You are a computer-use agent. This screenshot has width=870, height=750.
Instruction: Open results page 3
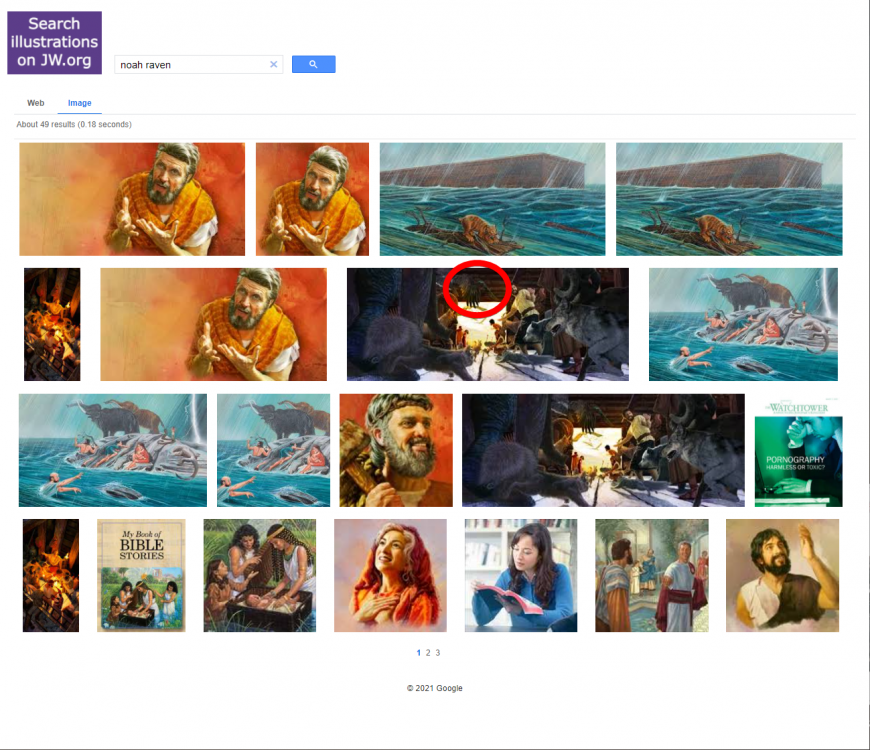[438, 652]
